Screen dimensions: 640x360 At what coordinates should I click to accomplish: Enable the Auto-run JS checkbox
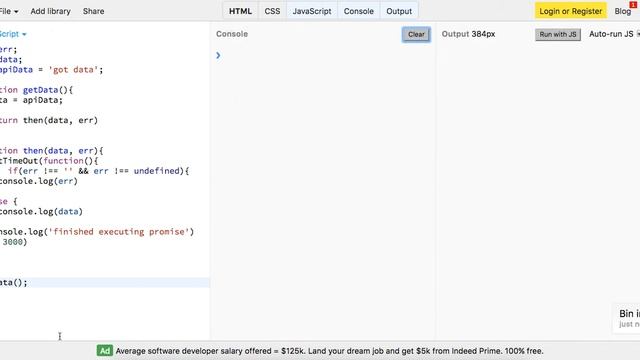(638, 34)
